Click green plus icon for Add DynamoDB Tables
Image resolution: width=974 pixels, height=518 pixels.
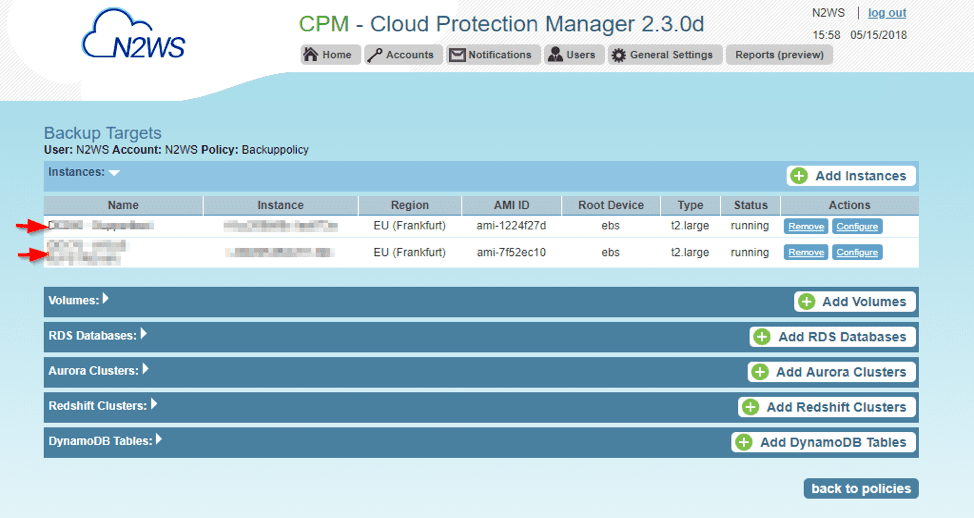click(x=744, y=442)
